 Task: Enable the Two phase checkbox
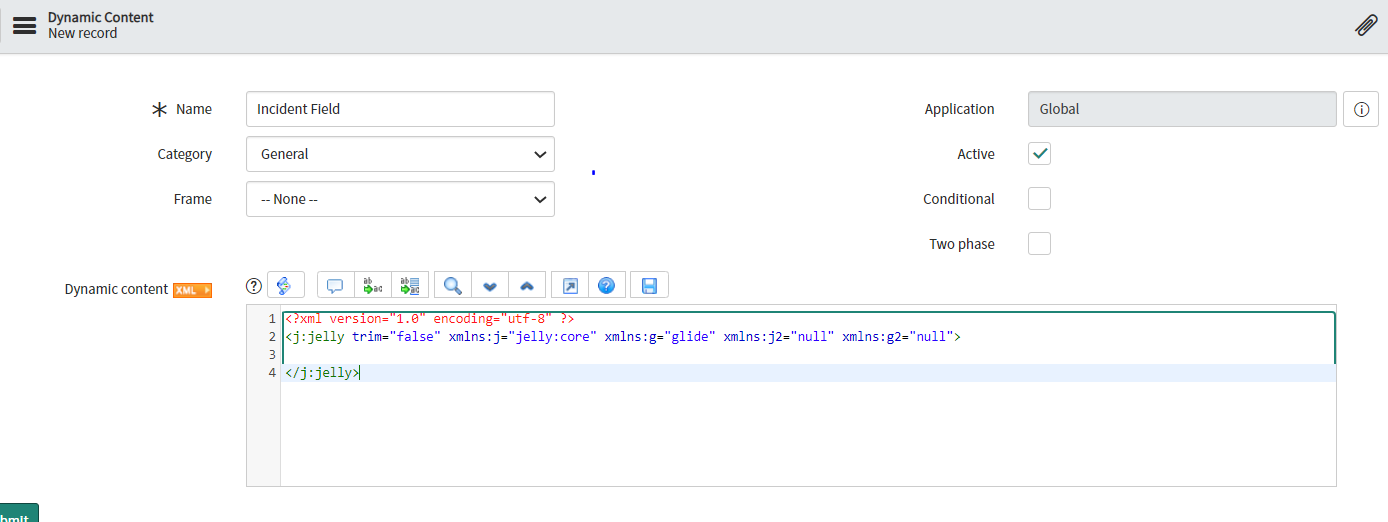click(1040, 244)
